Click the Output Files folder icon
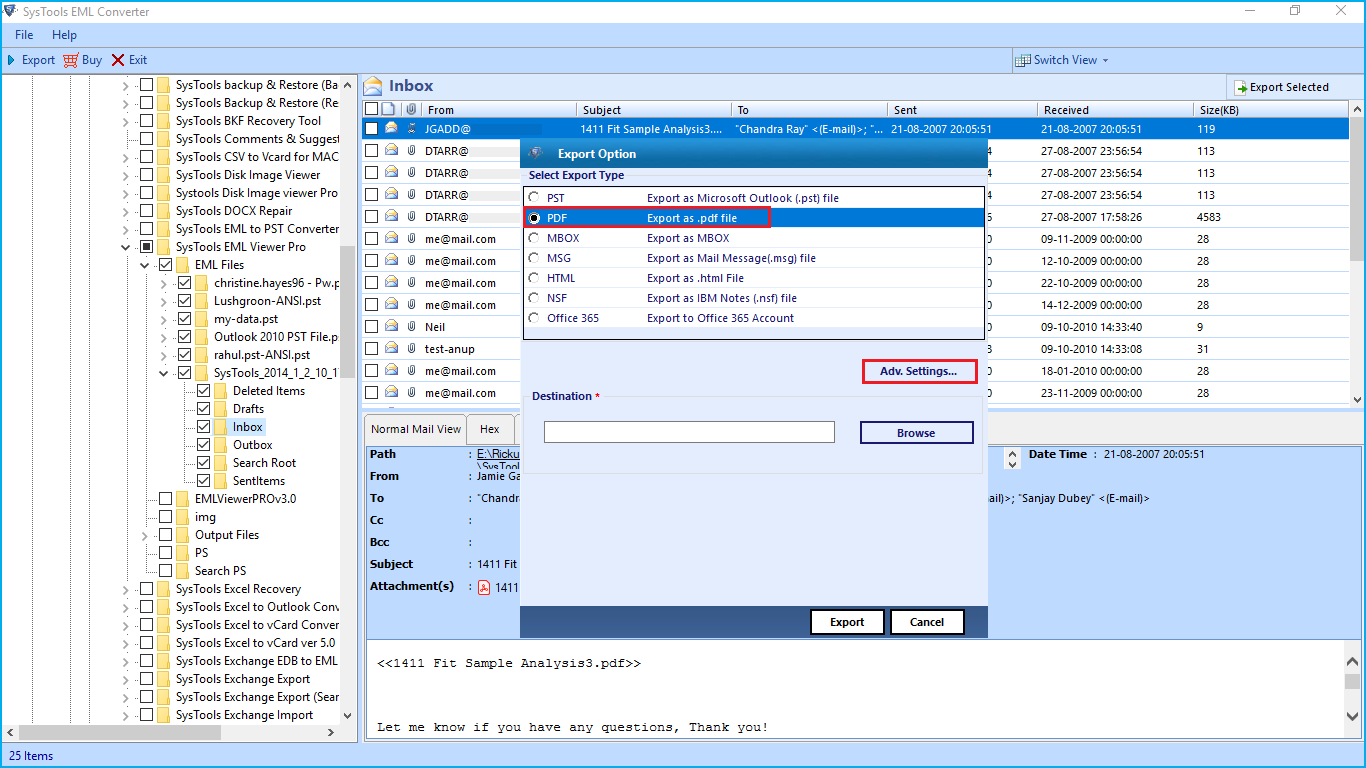The width and height of the screenshot is (1366, 768). [182, 535]
